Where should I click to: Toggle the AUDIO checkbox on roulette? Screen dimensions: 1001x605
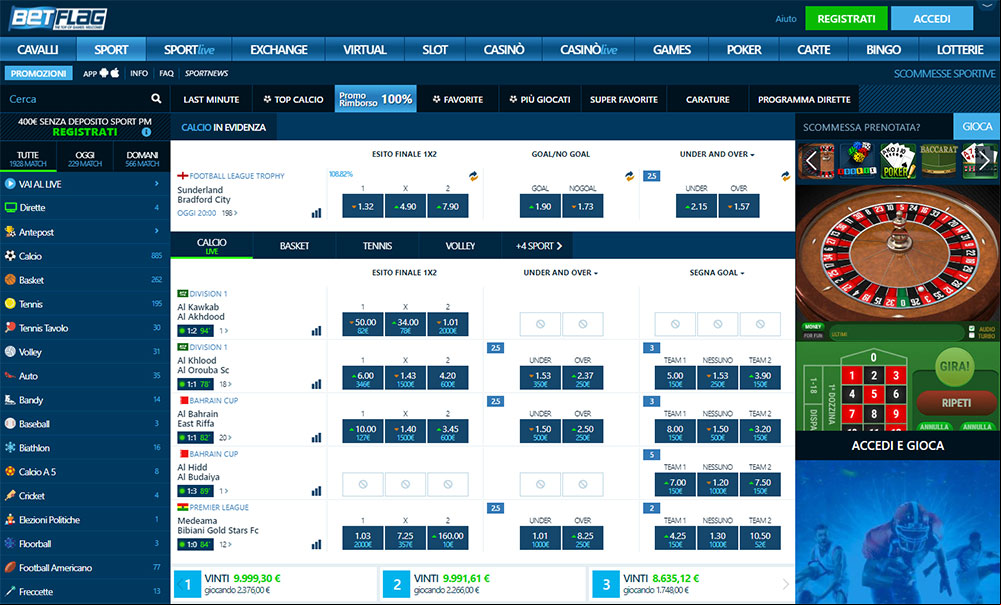pyautogui.click(x=972, y=328)
